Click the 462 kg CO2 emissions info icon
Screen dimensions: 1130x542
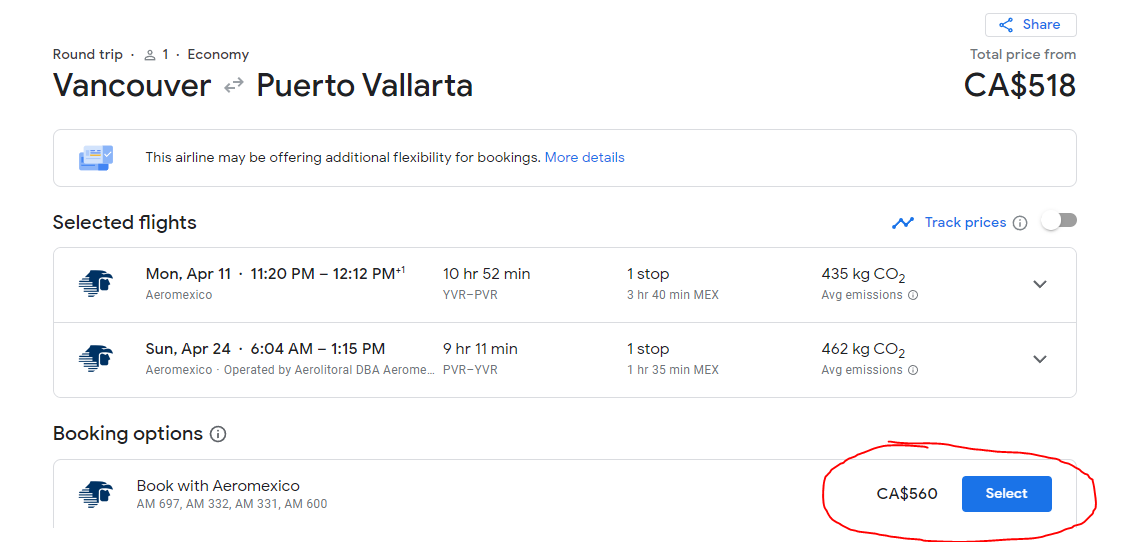point(913,371)
